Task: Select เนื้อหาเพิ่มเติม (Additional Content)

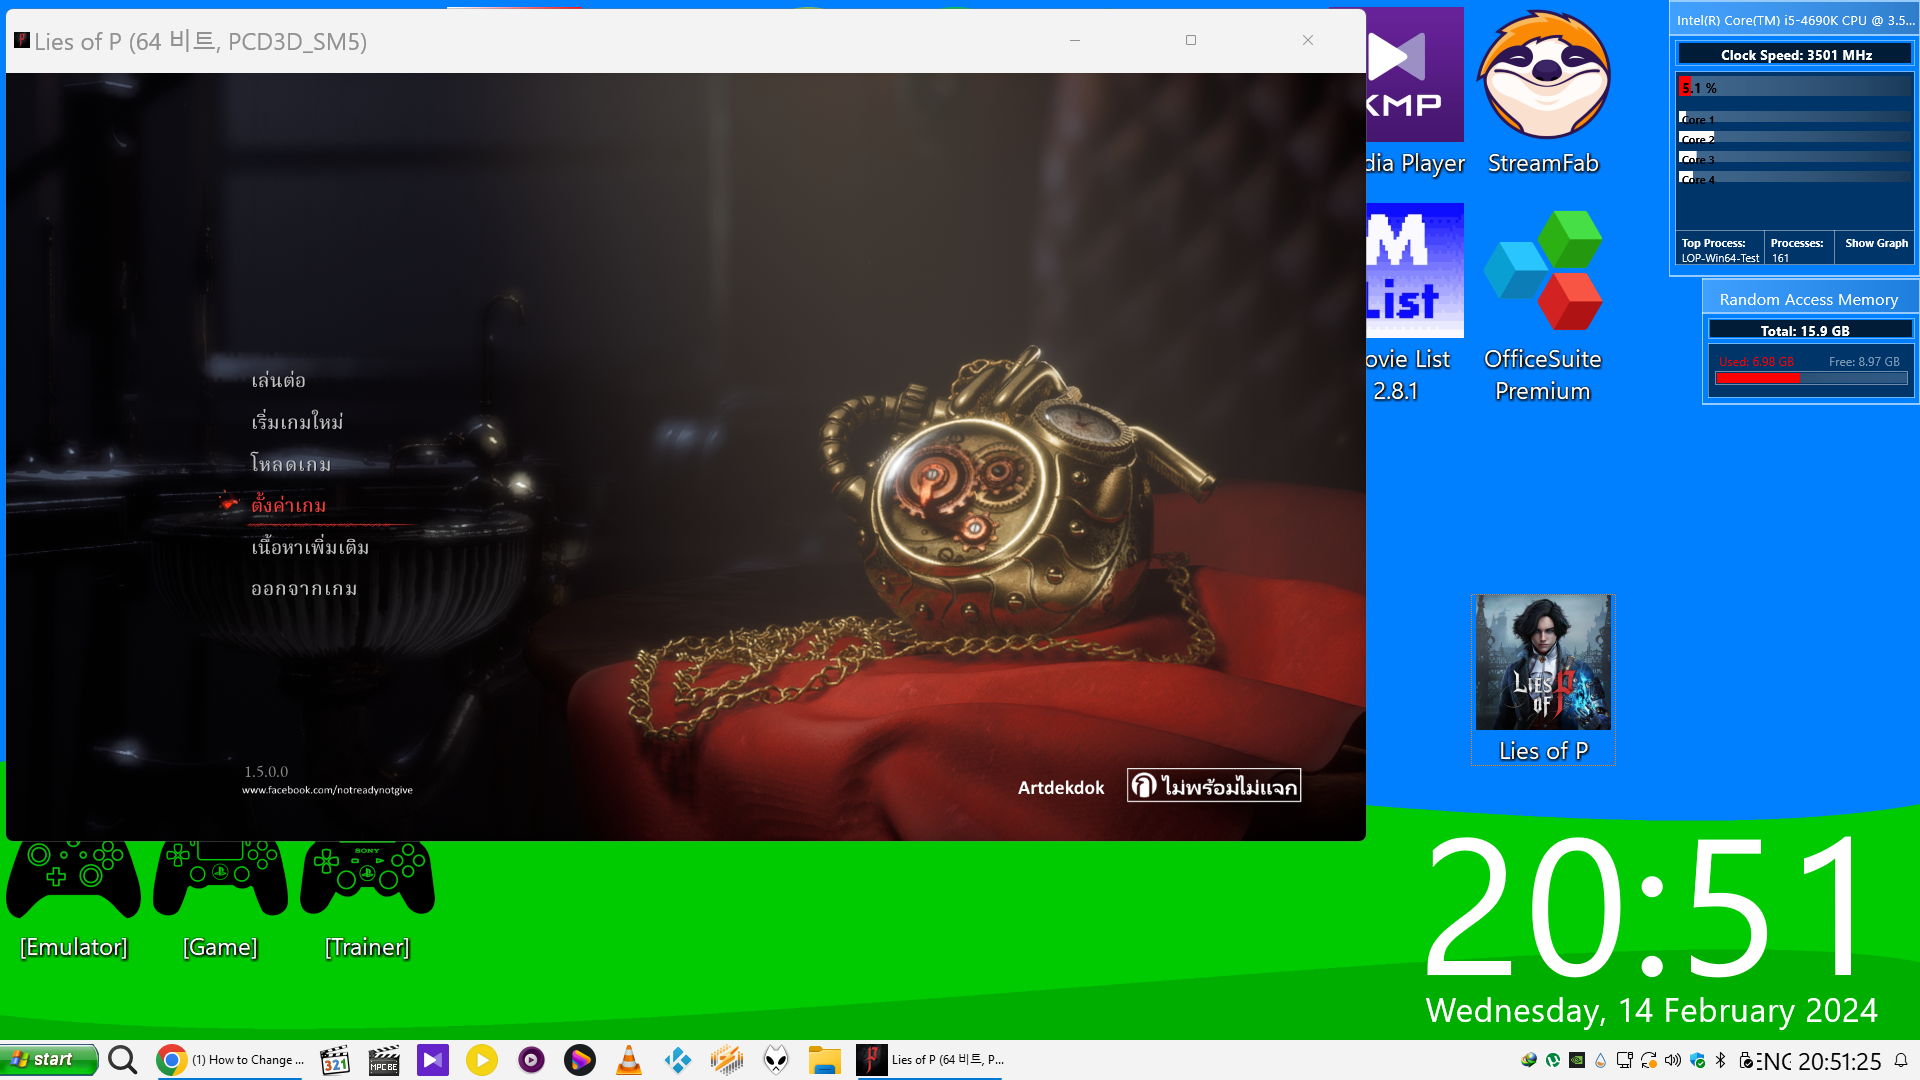Action: tap(310, 547)
